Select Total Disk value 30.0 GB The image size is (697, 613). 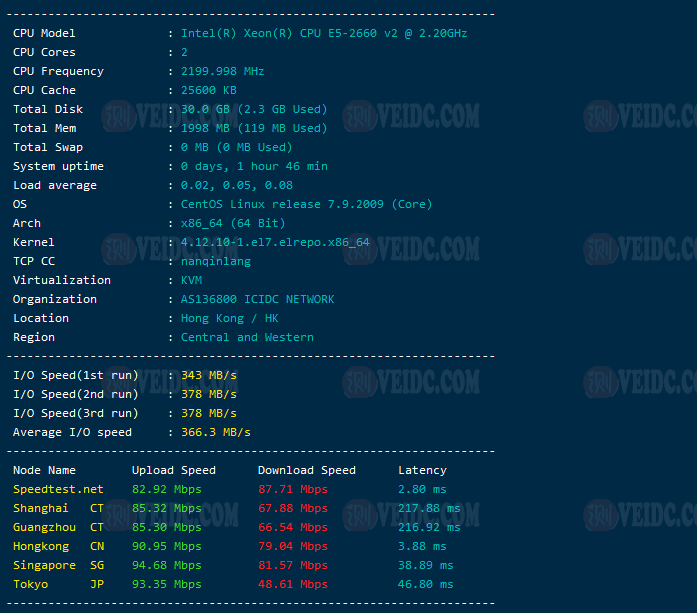[205, 109]
